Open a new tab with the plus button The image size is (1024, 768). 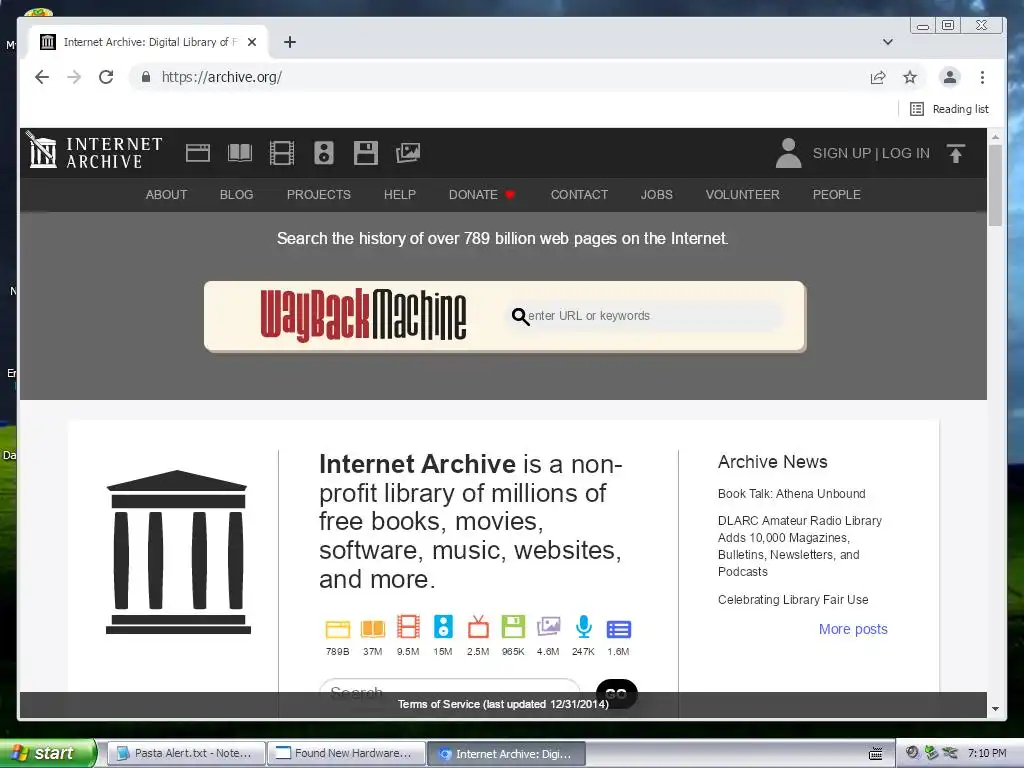click(290, 42)
